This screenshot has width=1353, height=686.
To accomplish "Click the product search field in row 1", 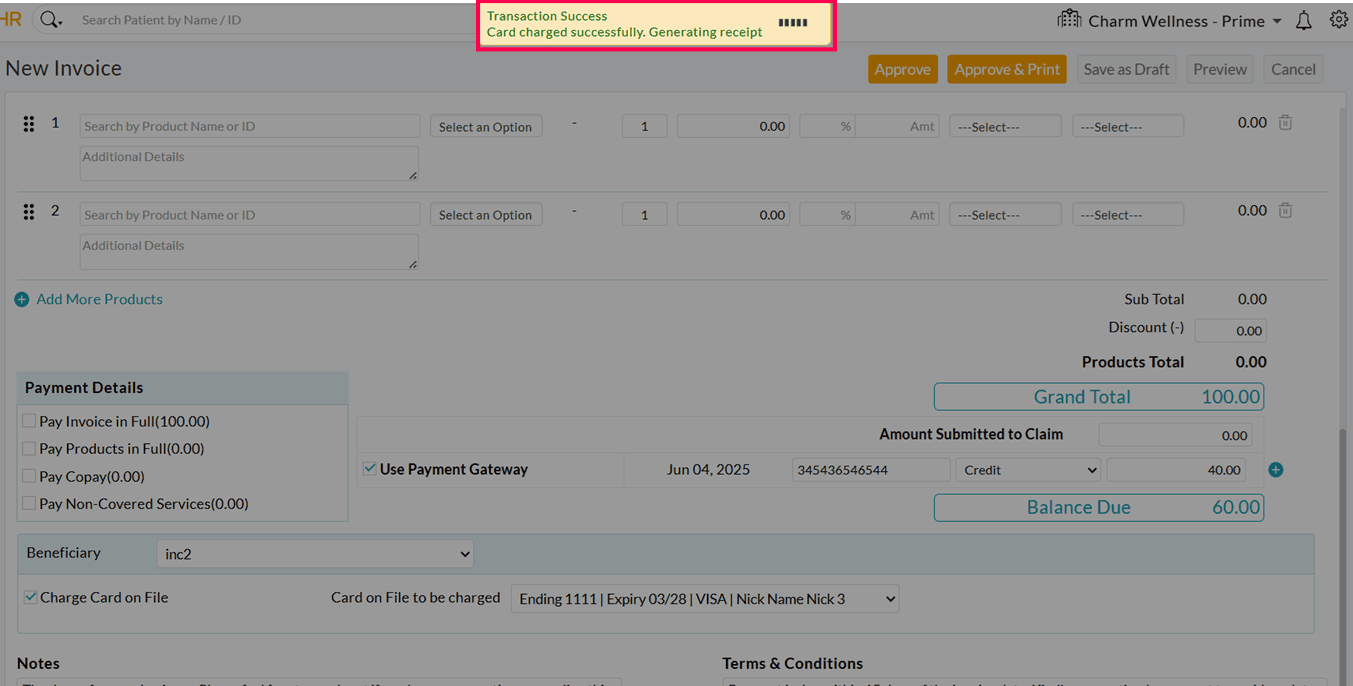I will 249,127.
